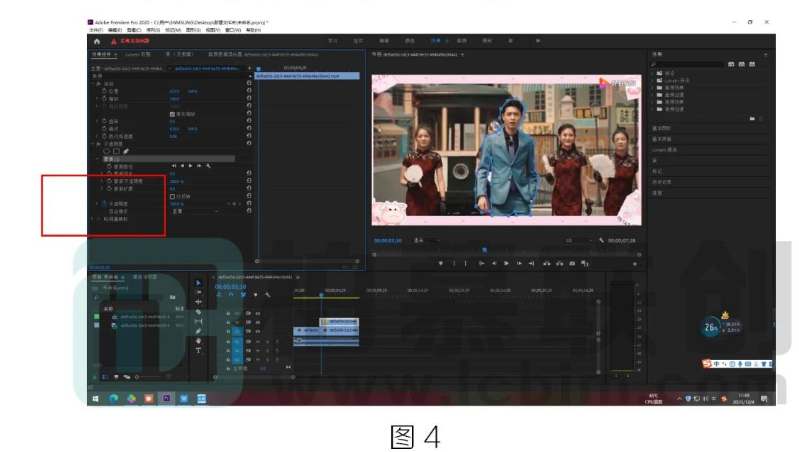Select the Selection arrow tool
Image resolution: width=799 pixels, height=452 pixels.
(198, 283)
